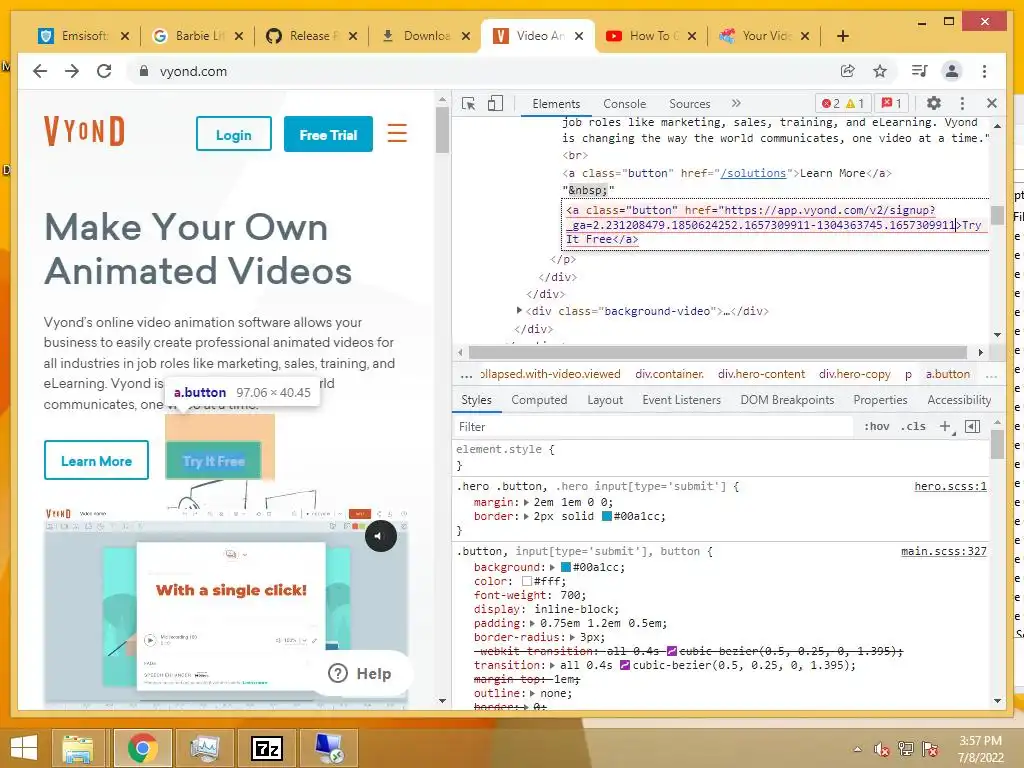Expand the border shorthand in hero rule
Screen dimensions: 1024x768
pyautogui.click(x=526, y=516)
